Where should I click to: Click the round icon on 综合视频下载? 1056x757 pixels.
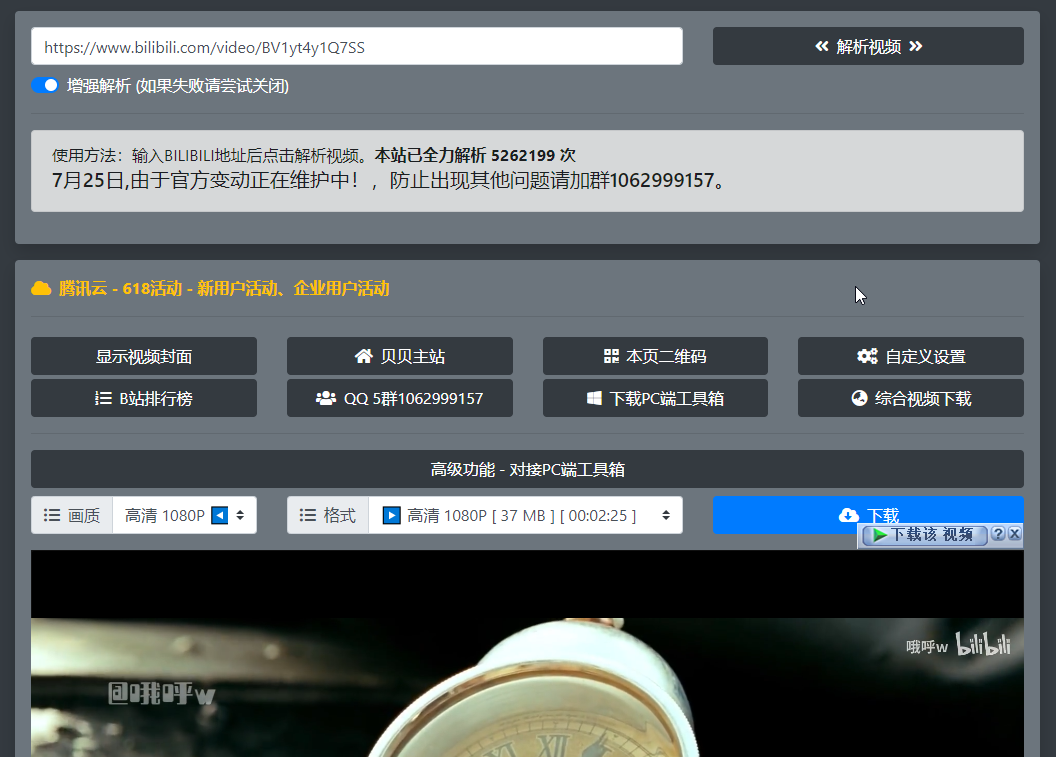[859, 398]
